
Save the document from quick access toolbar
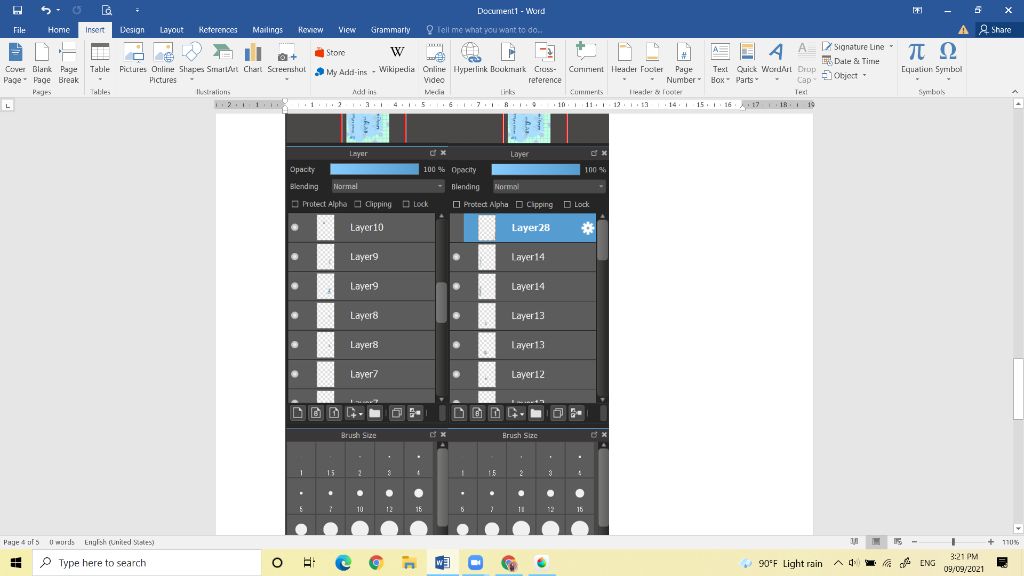18,10
